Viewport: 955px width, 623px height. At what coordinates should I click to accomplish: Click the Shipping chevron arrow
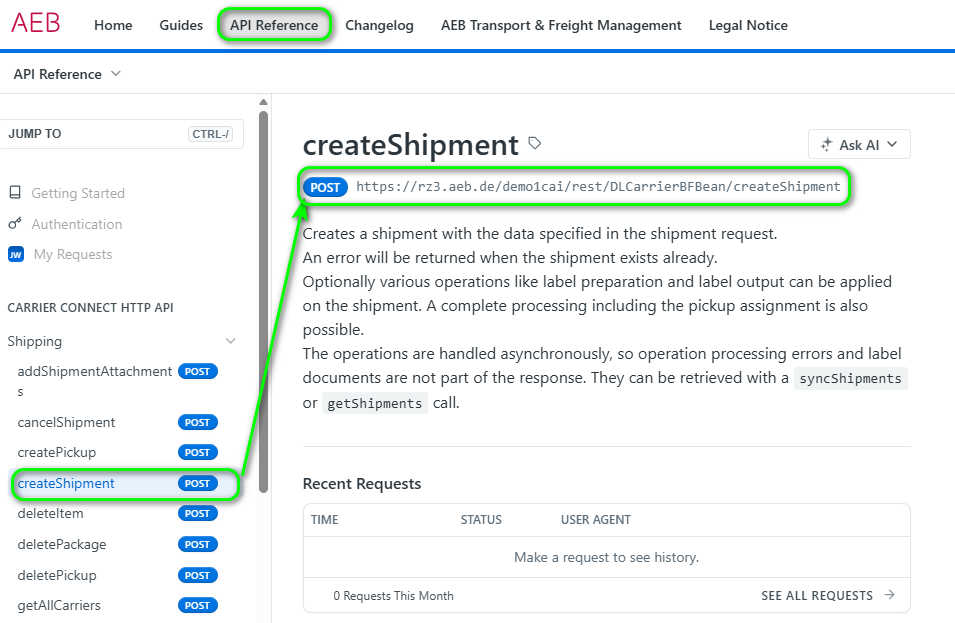coord(231,341)
